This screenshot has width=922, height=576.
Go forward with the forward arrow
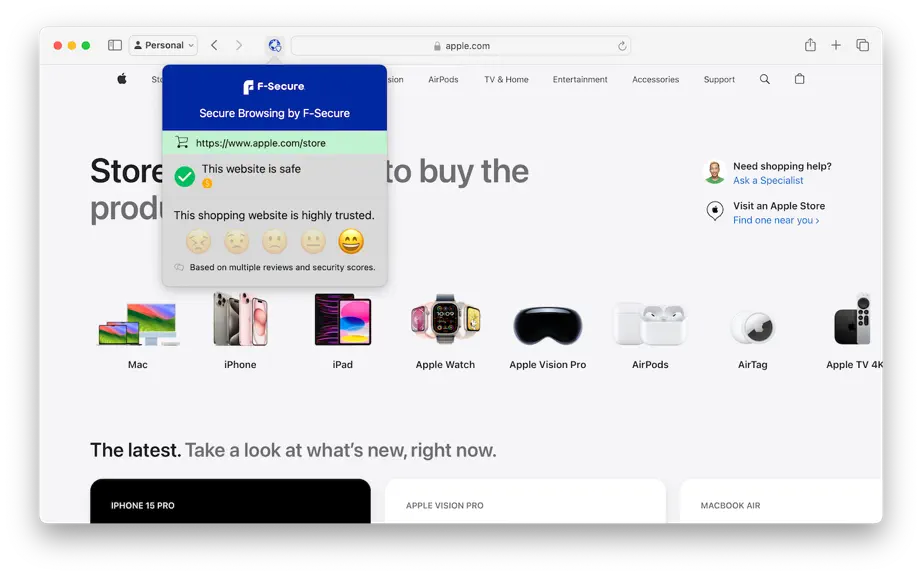coord(238,45)
